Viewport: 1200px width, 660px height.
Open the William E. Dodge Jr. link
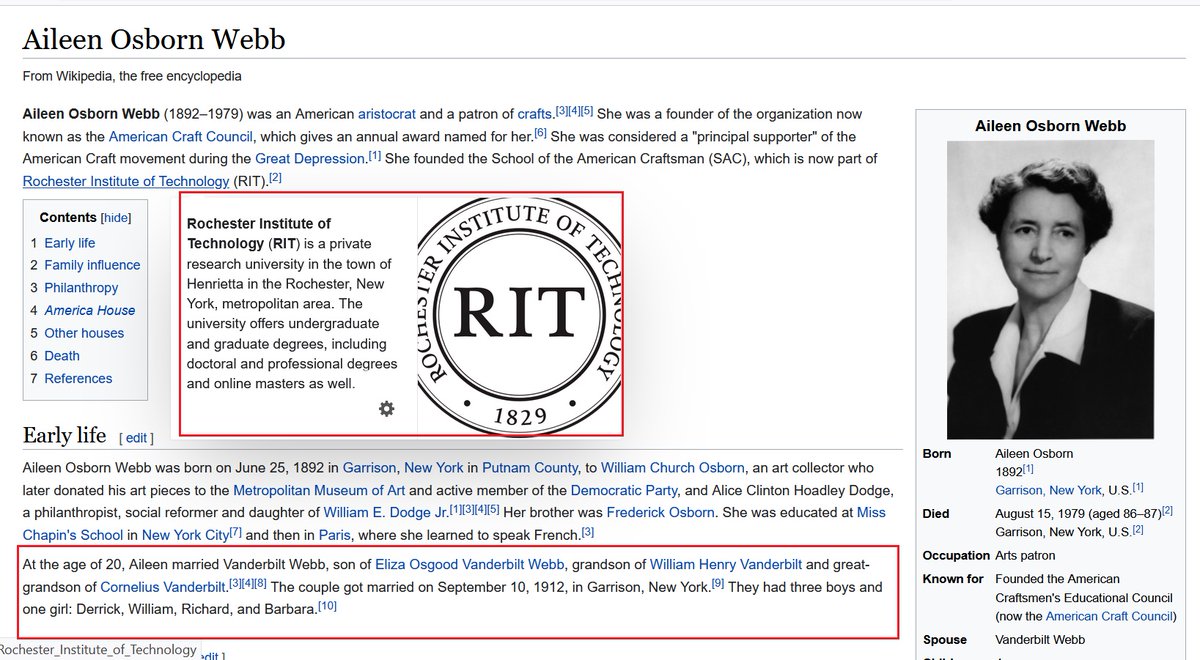(385, 513)
